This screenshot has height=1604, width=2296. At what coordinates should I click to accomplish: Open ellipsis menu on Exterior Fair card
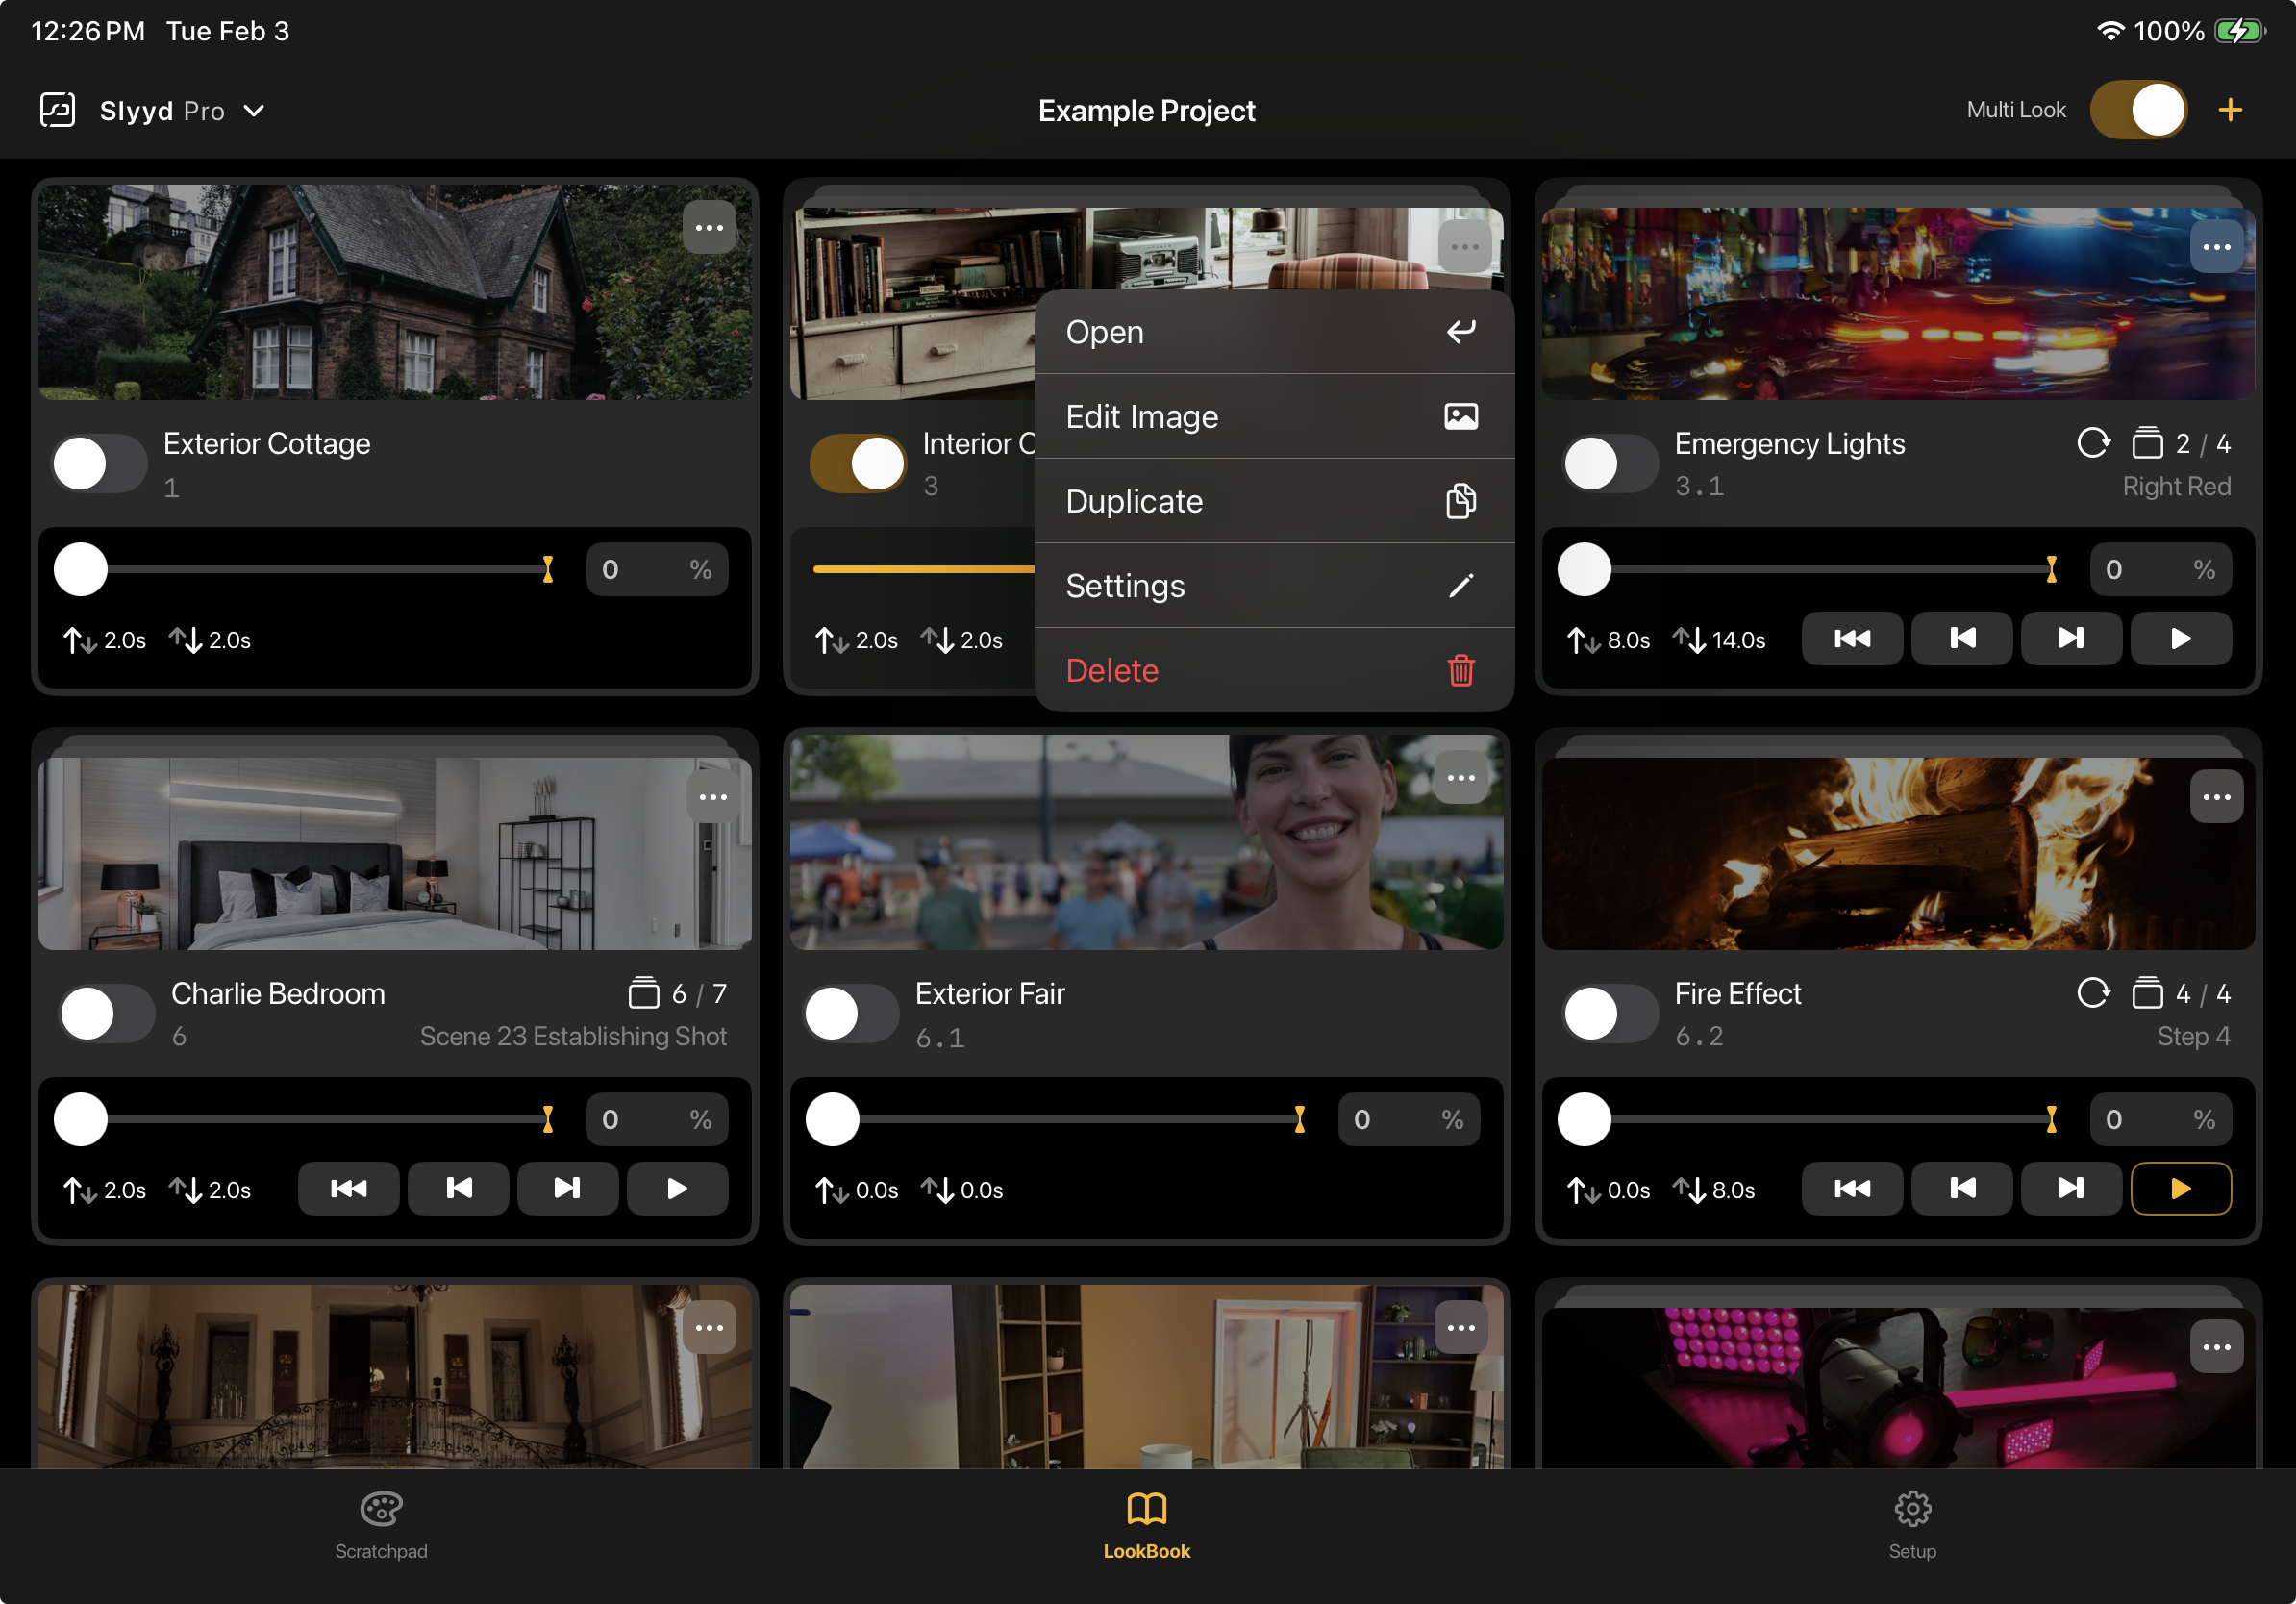point(1460,778)
